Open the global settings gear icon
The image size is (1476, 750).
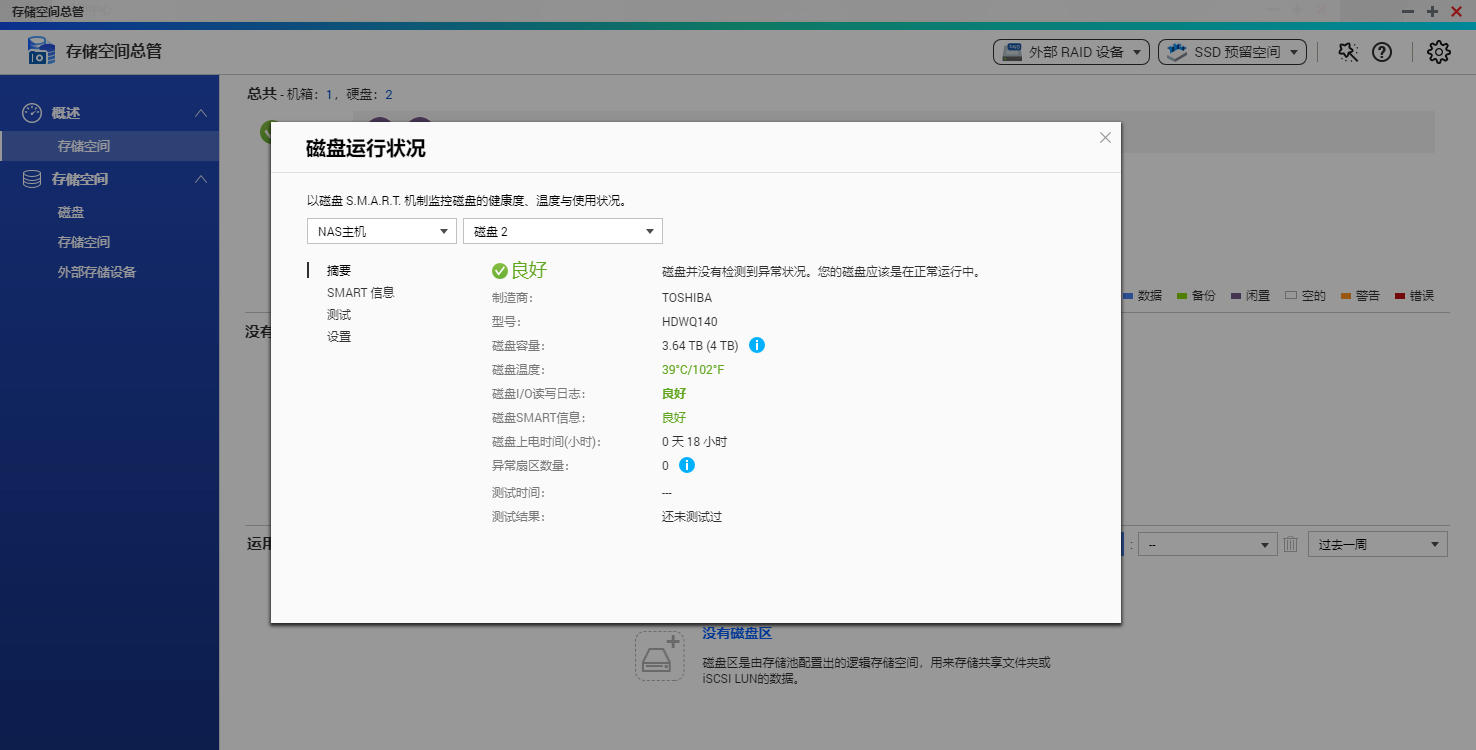tap(1438, 51)
